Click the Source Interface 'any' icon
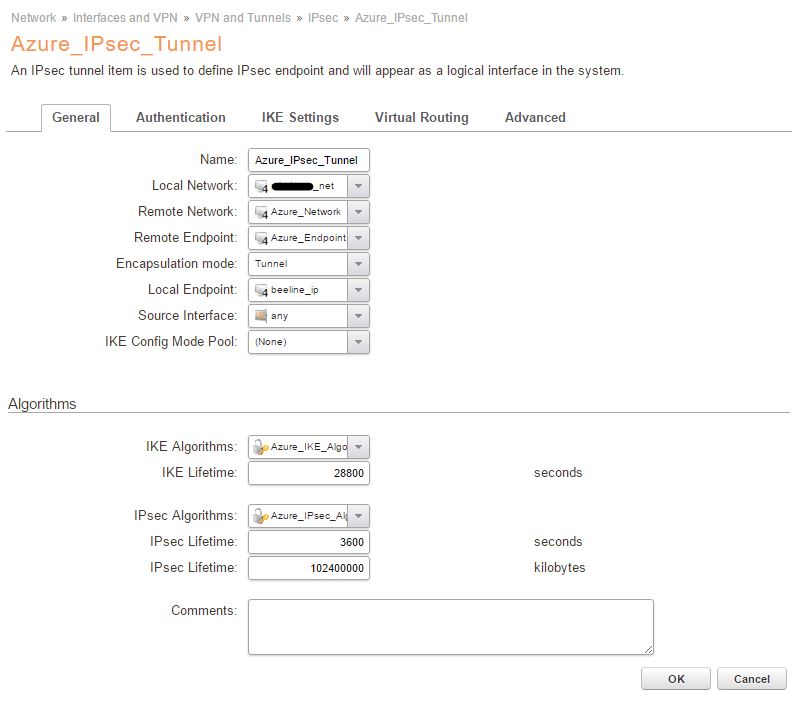The height and width of the screenshot is (712, 810). [261, 316]
